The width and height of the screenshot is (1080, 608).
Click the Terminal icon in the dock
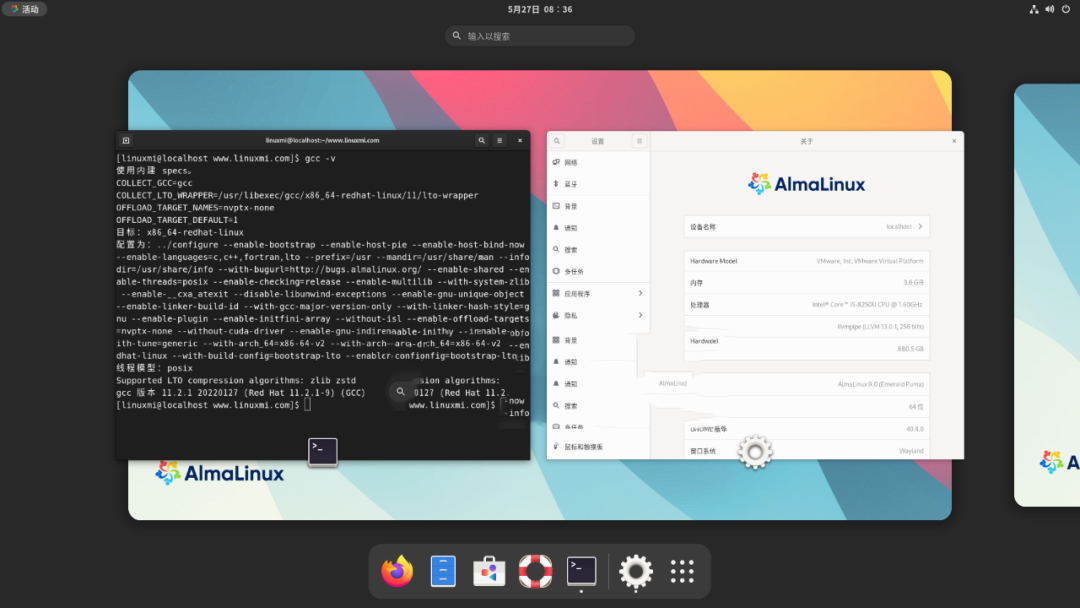[x=581, y=571]
